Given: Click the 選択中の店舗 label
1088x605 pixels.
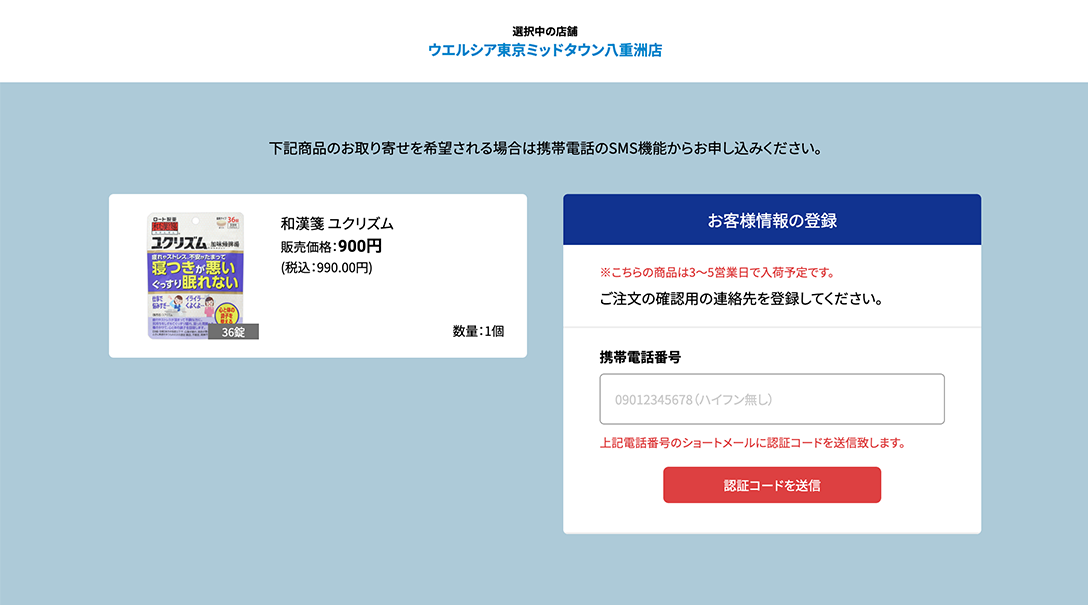Looking at the screenshot, I should (545, 31).
